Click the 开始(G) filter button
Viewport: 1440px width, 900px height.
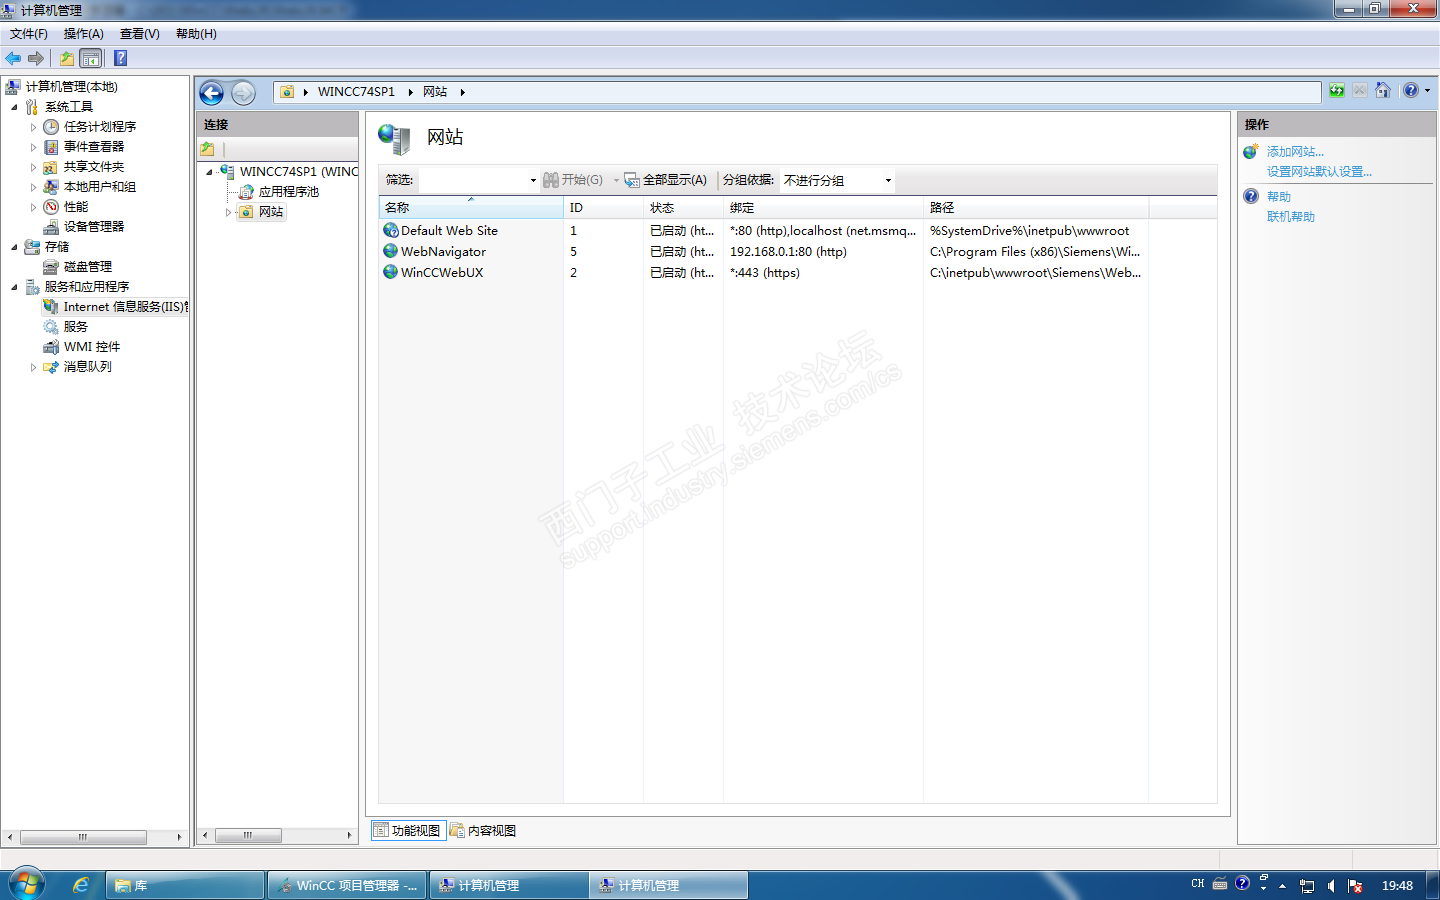coord(573,180)
